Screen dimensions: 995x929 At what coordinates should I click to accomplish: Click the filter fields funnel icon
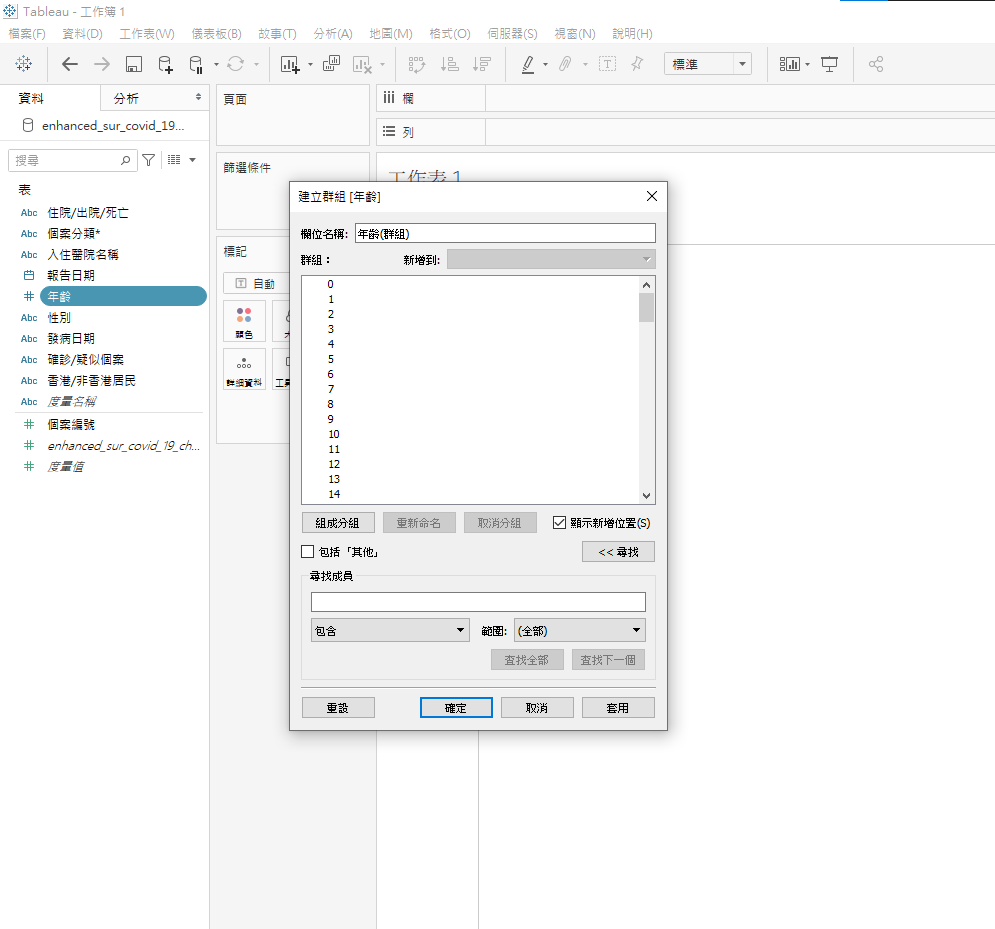148,160
